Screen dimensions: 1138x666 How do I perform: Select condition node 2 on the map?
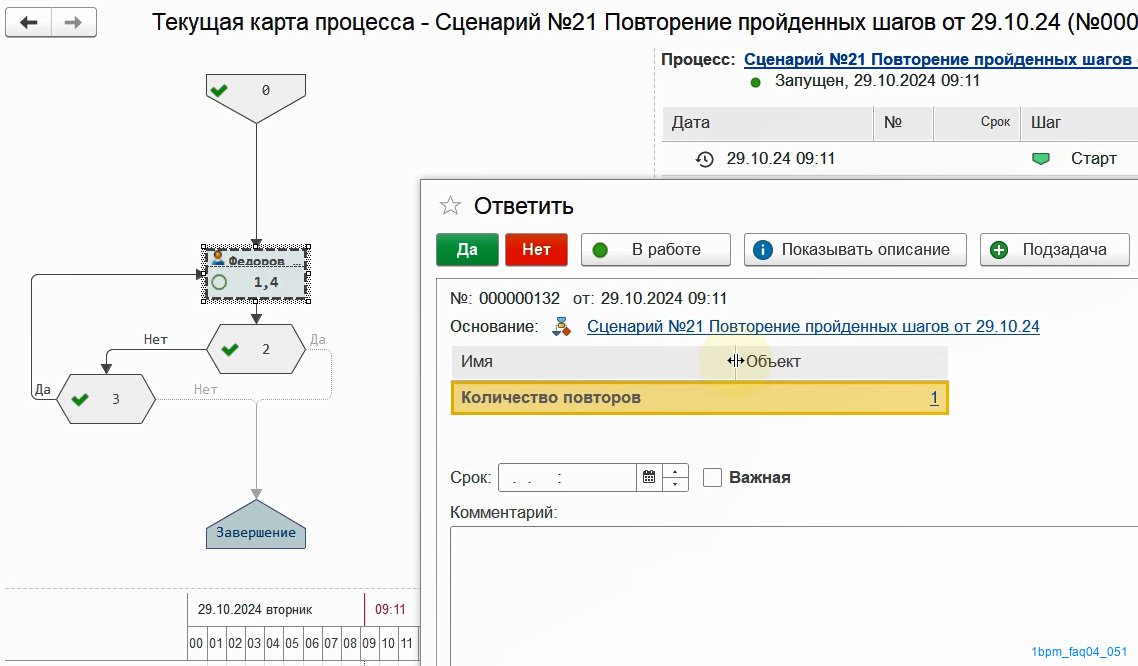pyautogui.click(x=256, y=349)
